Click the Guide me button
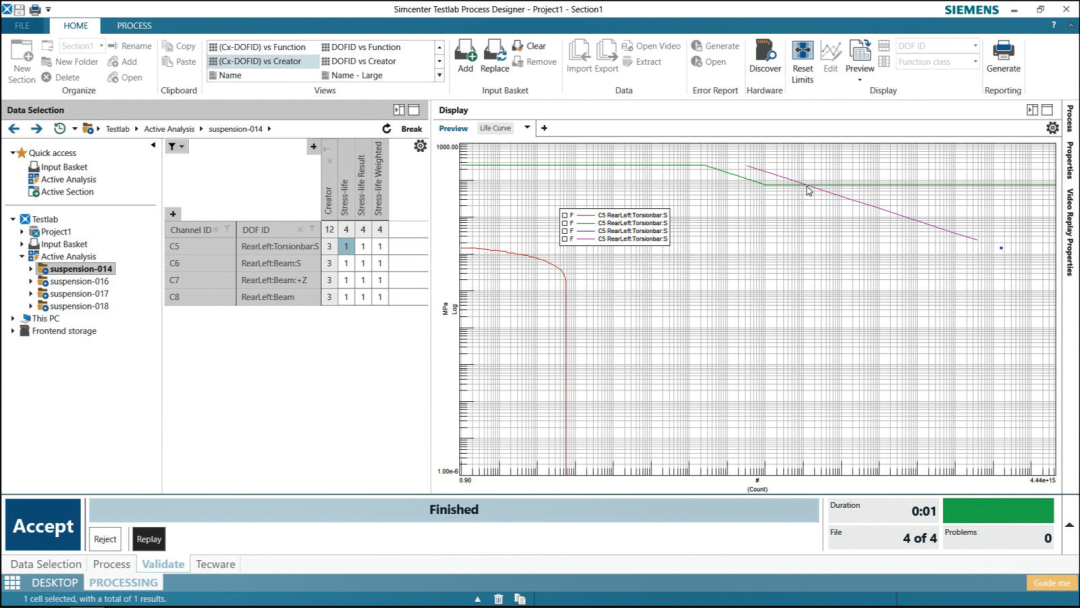1080x608 pixels. click(1052, 583)
